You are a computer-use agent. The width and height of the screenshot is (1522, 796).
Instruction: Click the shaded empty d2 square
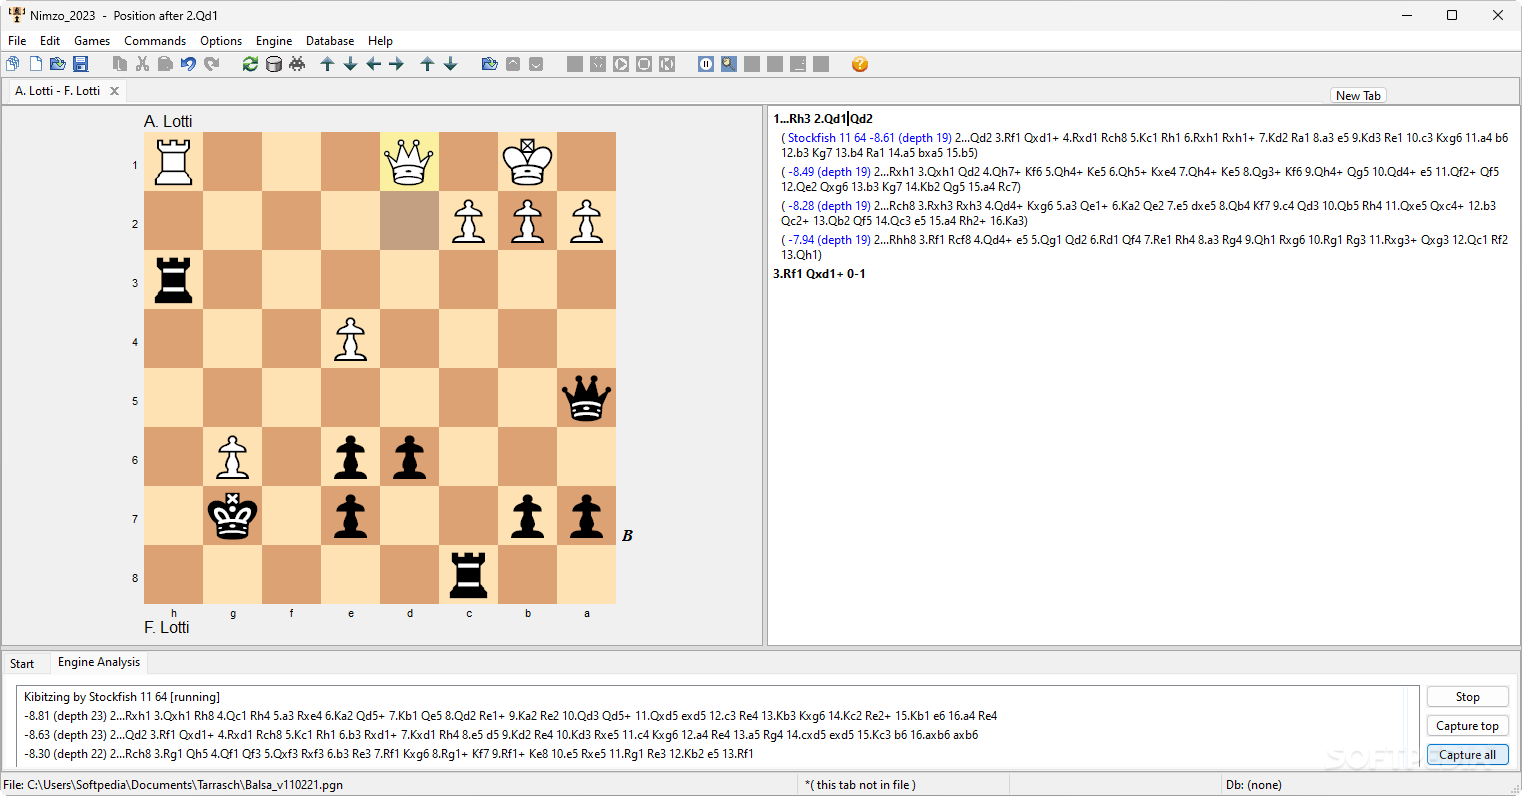[409, 220]
